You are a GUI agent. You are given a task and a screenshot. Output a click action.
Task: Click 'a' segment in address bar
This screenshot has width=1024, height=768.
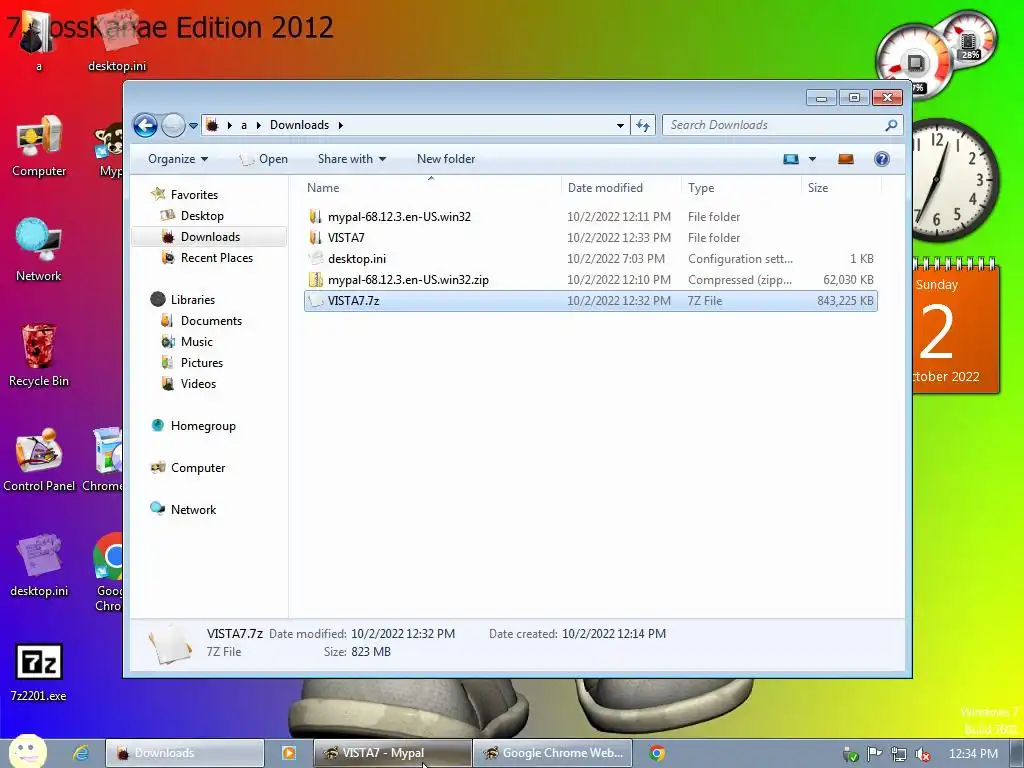click(244, 125)
